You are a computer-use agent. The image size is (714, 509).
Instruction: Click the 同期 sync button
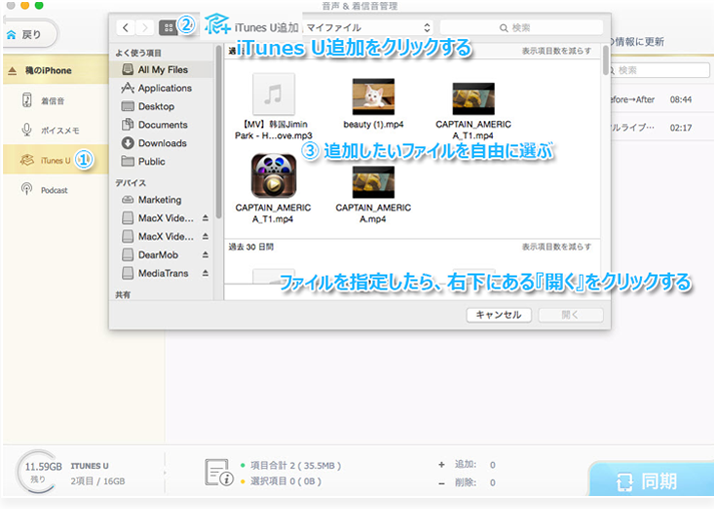pos(650,482)
